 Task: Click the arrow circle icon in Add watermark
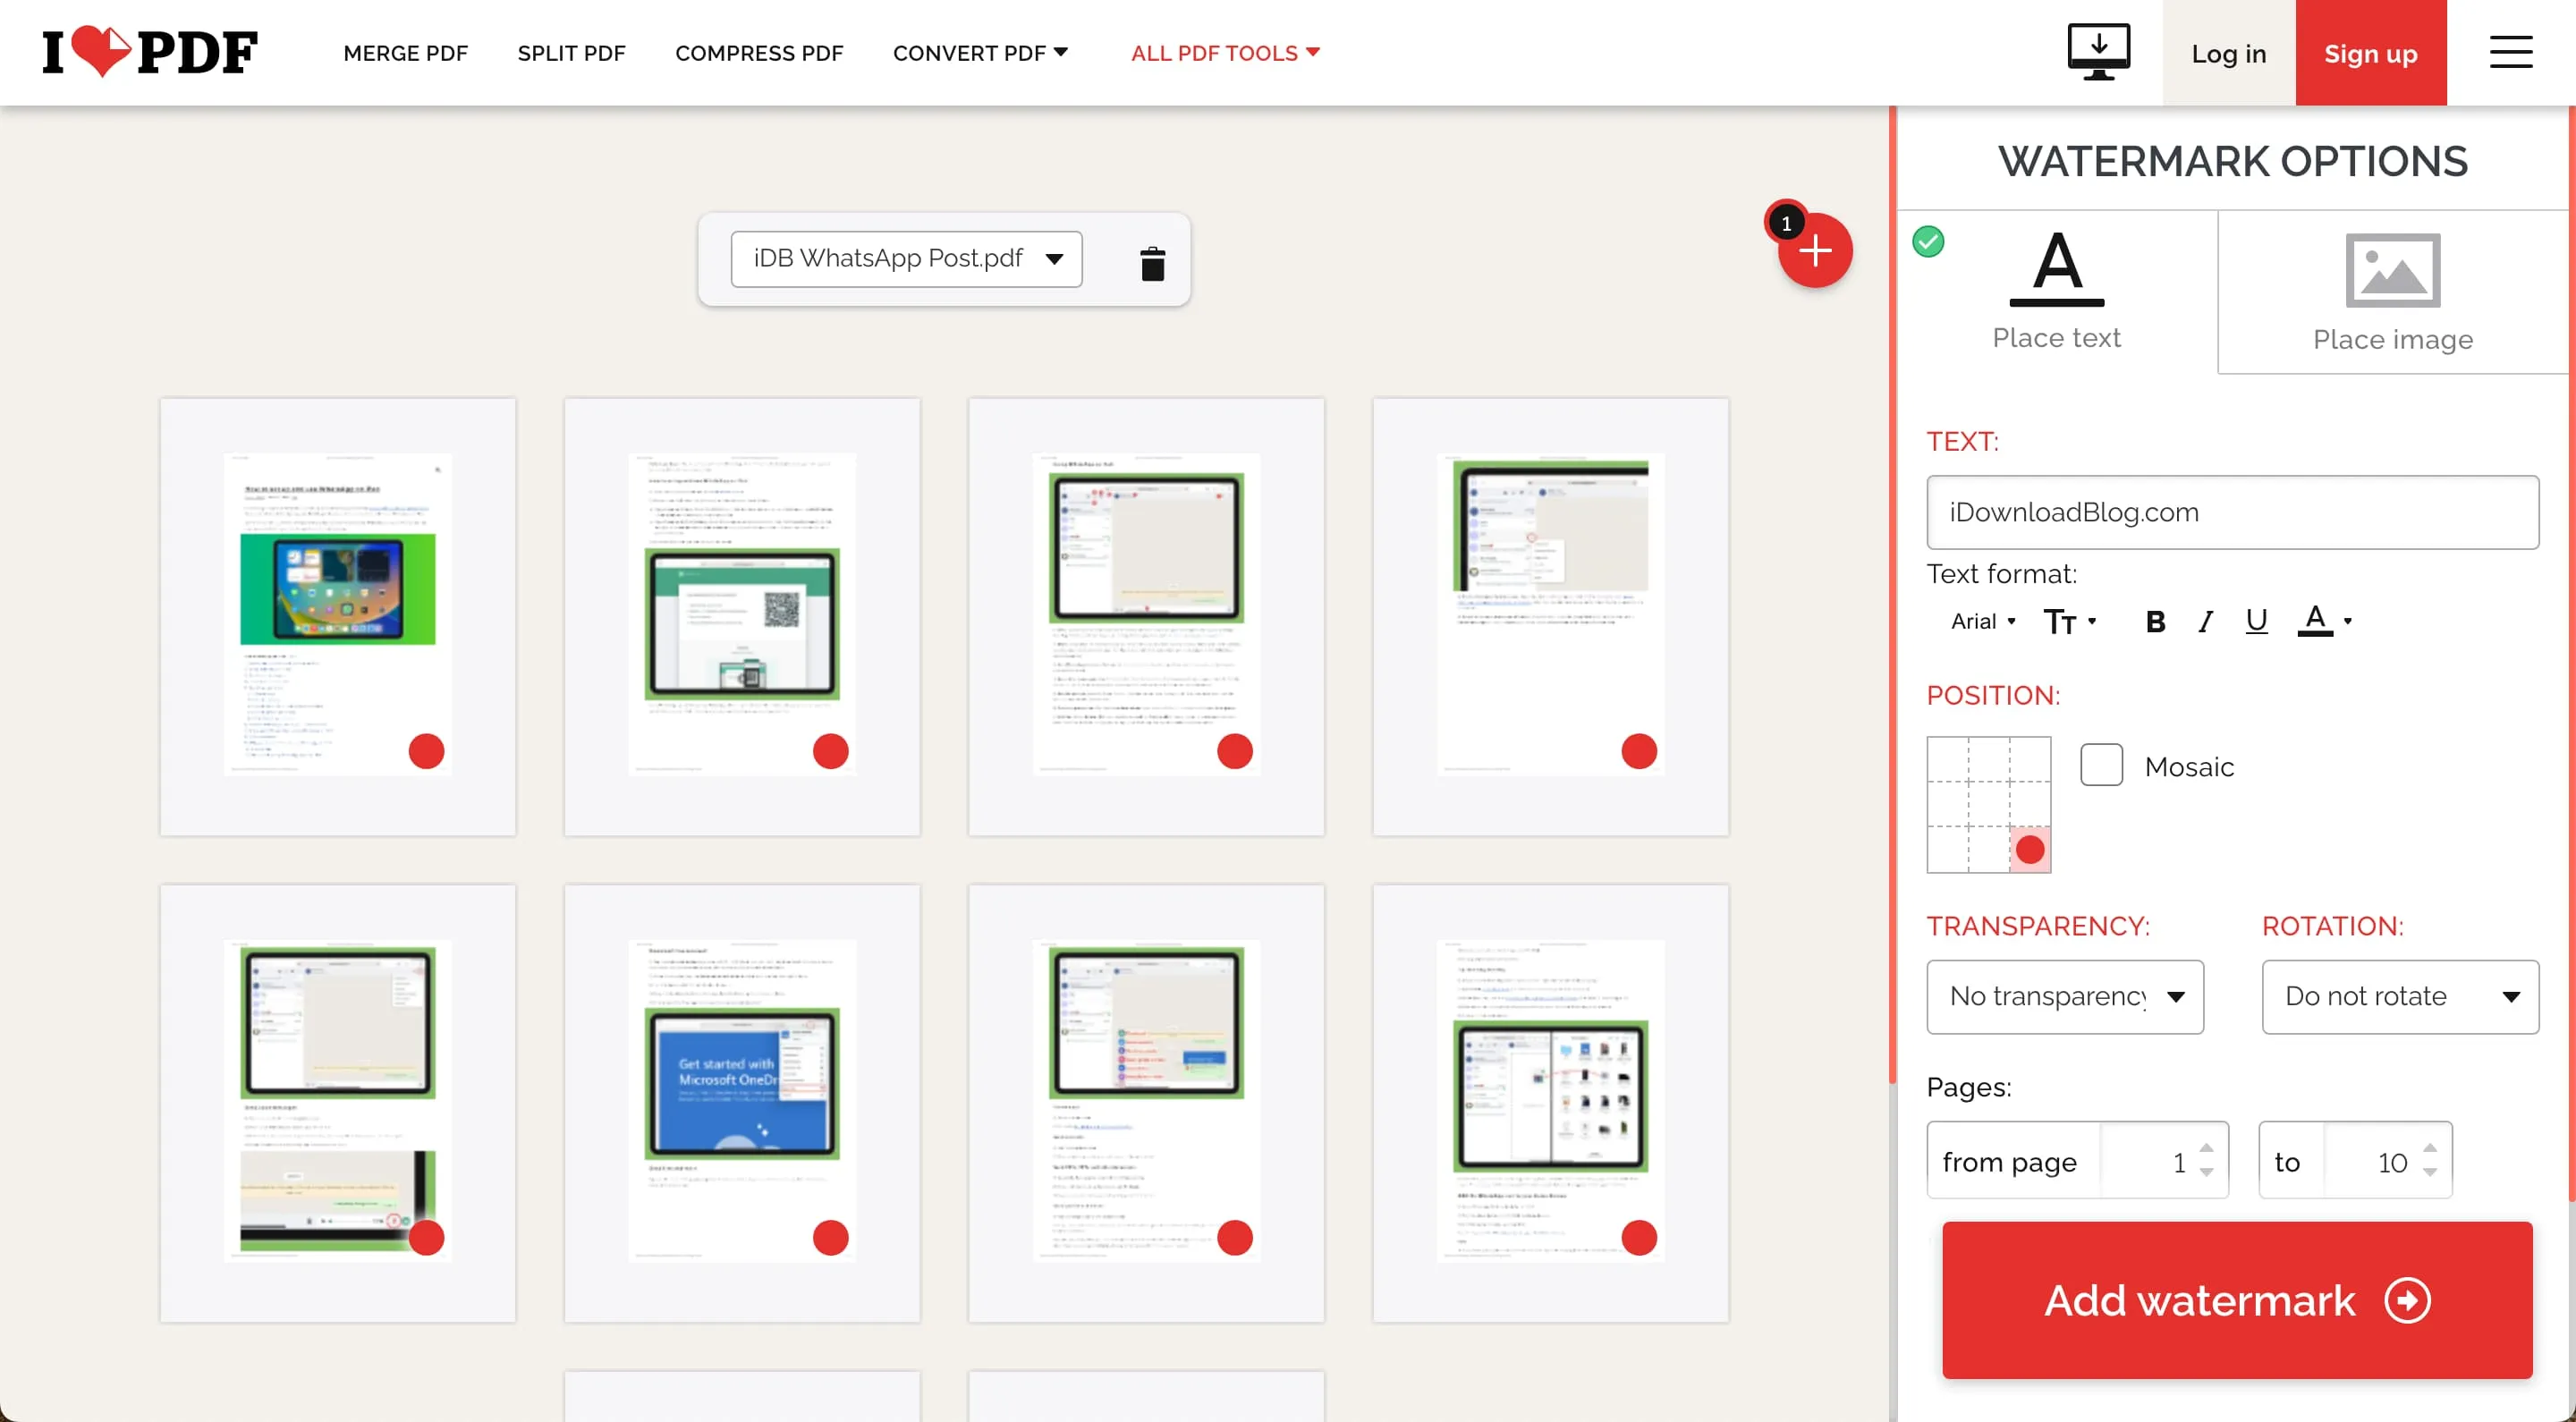point(2407,1300)
